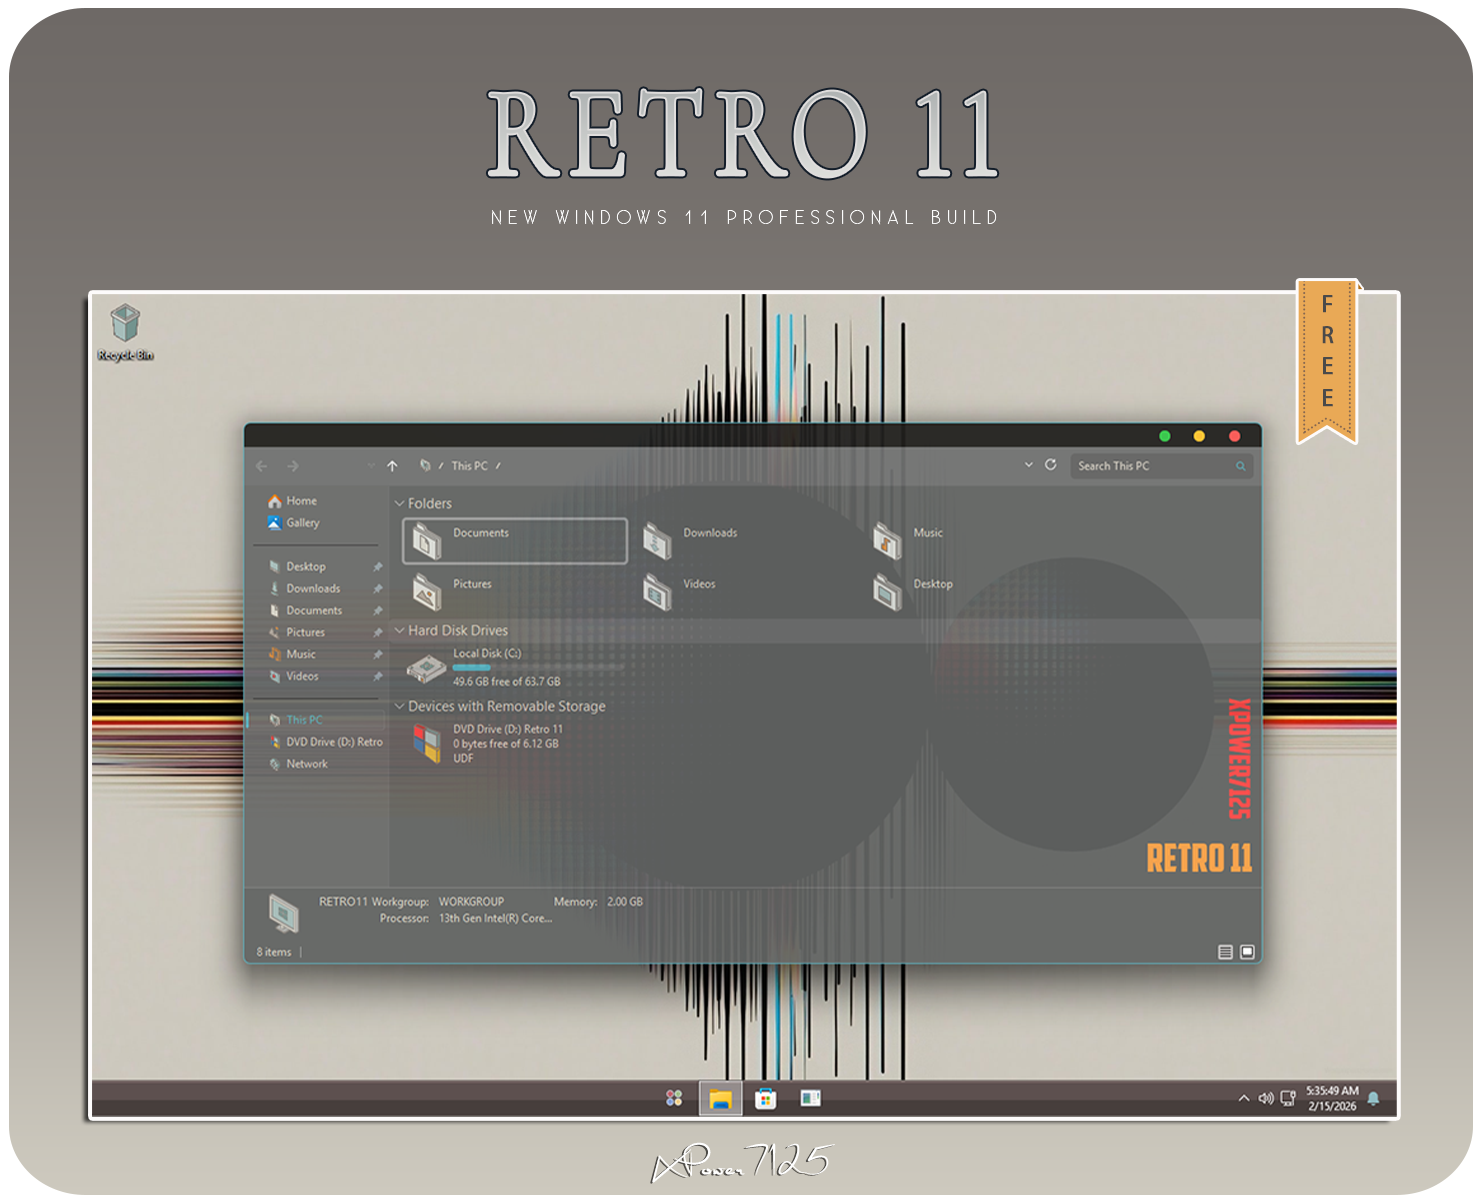Open Microsoft Store from the taskbar
Screen dimensions: 1482x1199
[765, 1098]
